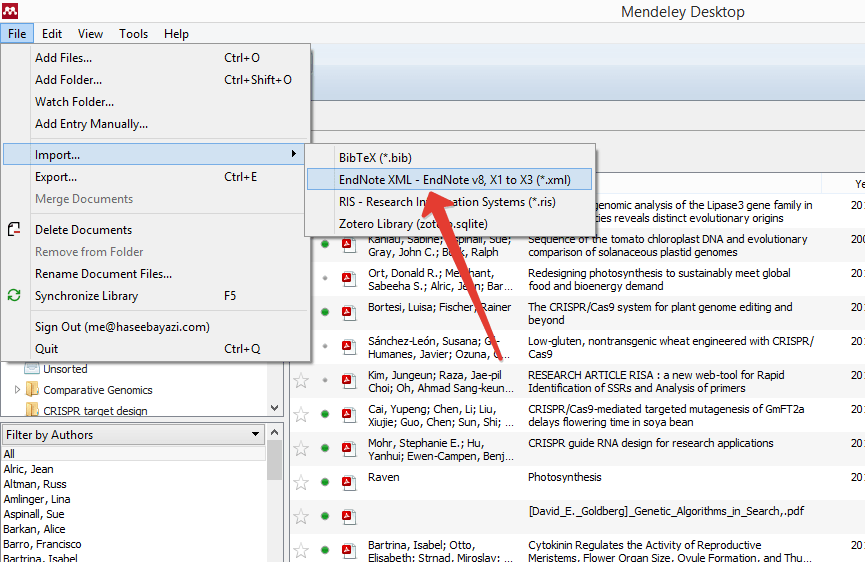
Task: Star the Bartrina, Isabel article
Action: 301,550
